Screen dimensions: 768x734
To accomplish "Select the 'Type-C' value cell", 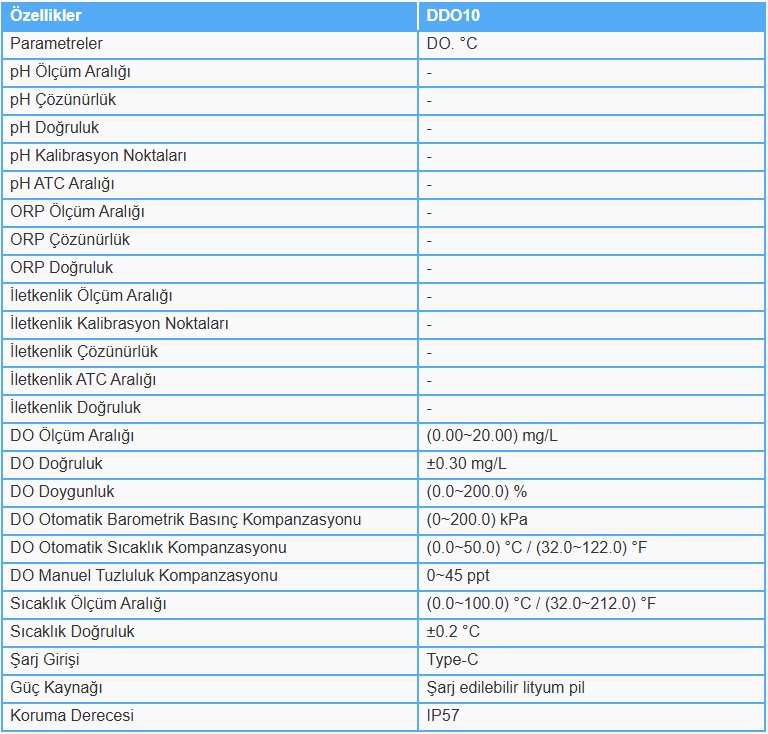I will pos(592,660).
